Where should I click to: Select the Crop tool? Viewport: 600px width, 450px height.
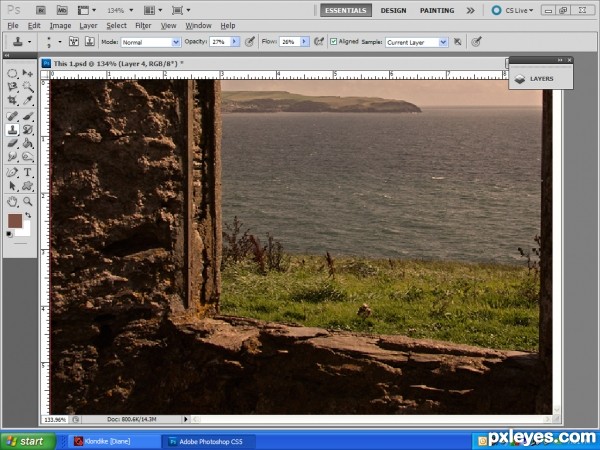pyautogui.click(x=12, y=101)
